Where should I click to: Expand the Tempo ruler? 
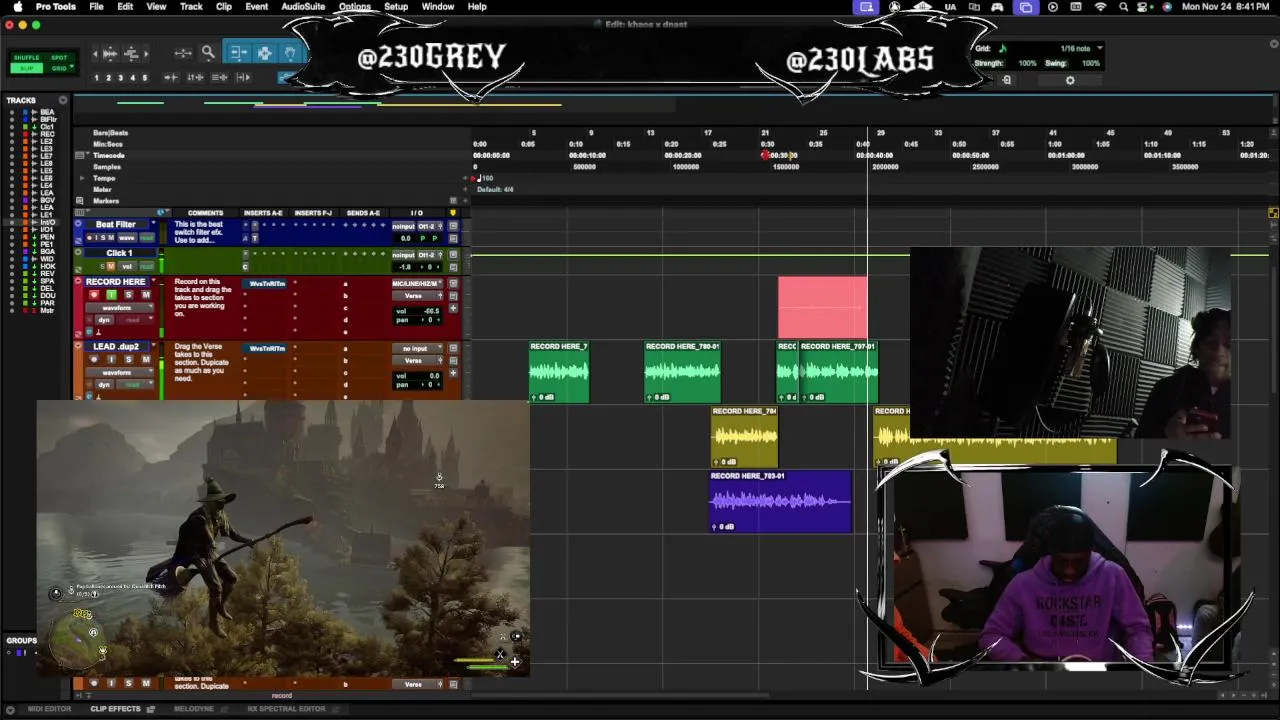coord(82,178)
